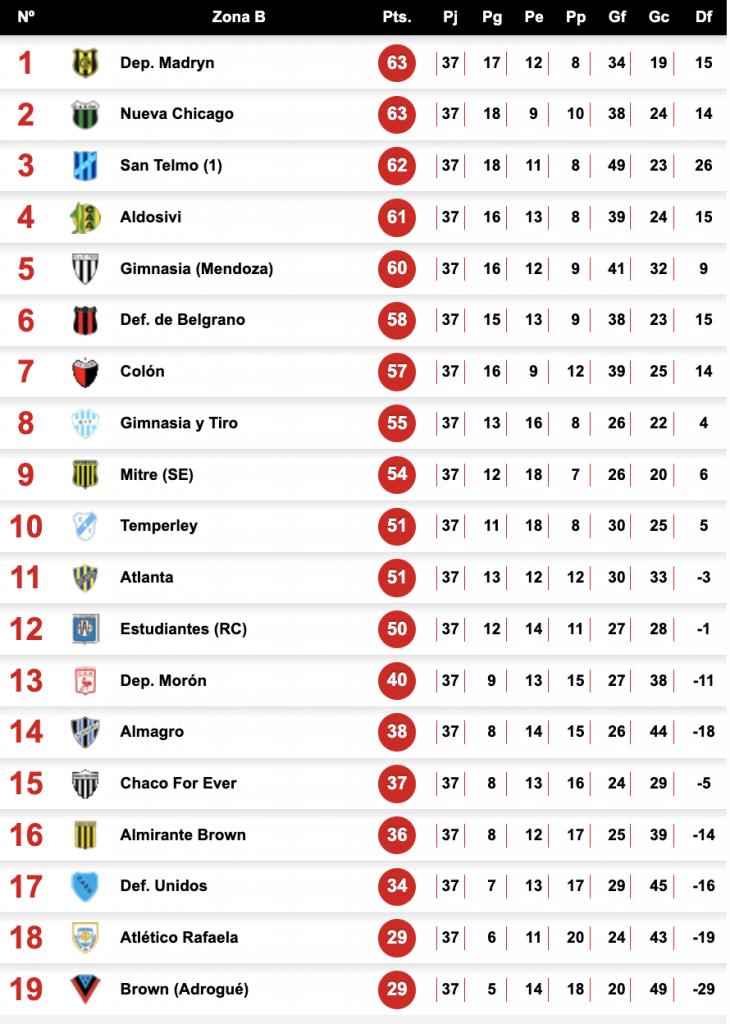
Task: Click the Almirante Brown team name
Action: click(183, 835)
